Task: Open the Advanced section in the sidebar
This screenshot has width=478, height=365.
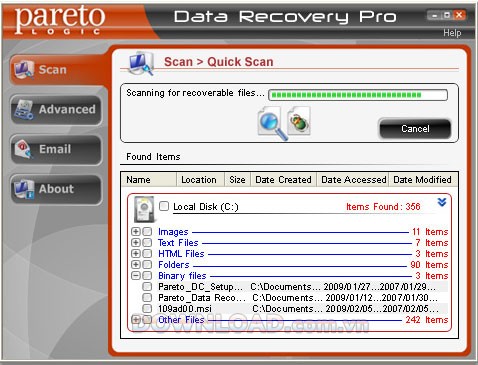Action: (56, 110)
